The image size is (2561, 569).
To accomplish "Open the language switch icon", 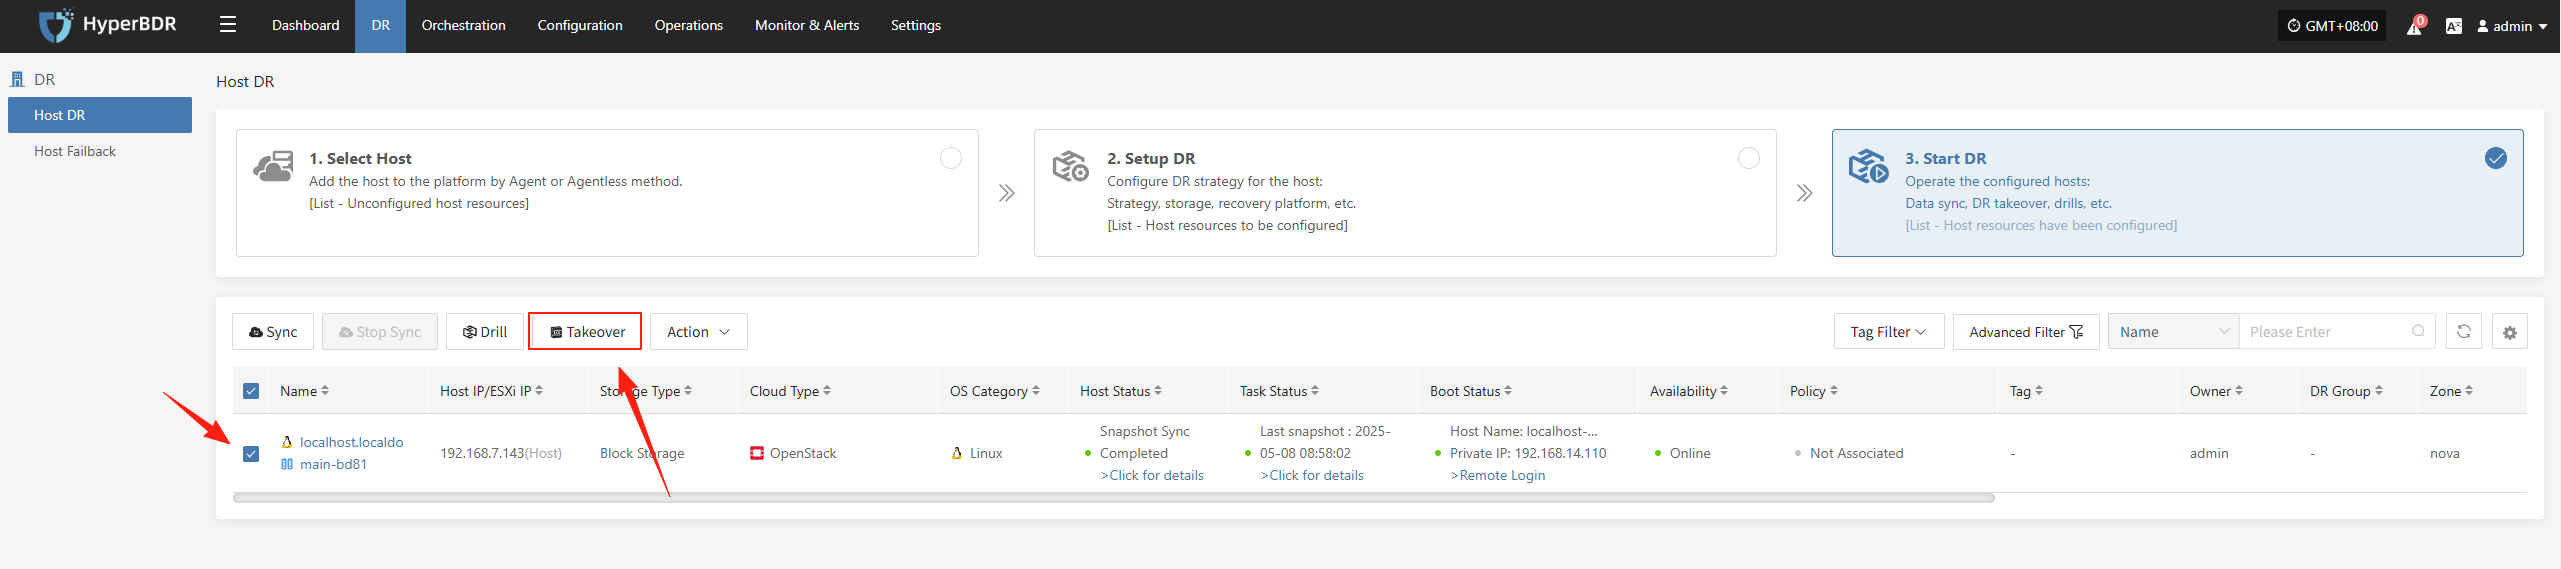I will tap(2453, 26).
